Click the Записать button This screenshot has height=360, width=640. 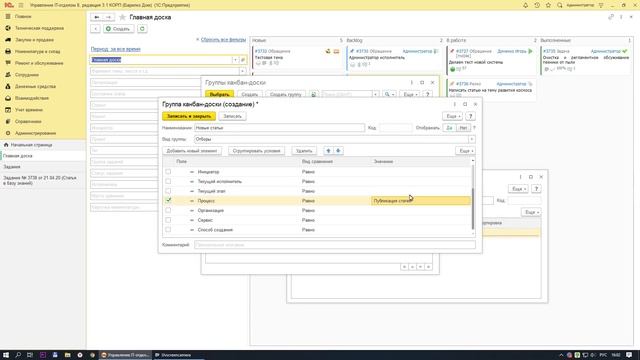(x=232, y=116)
